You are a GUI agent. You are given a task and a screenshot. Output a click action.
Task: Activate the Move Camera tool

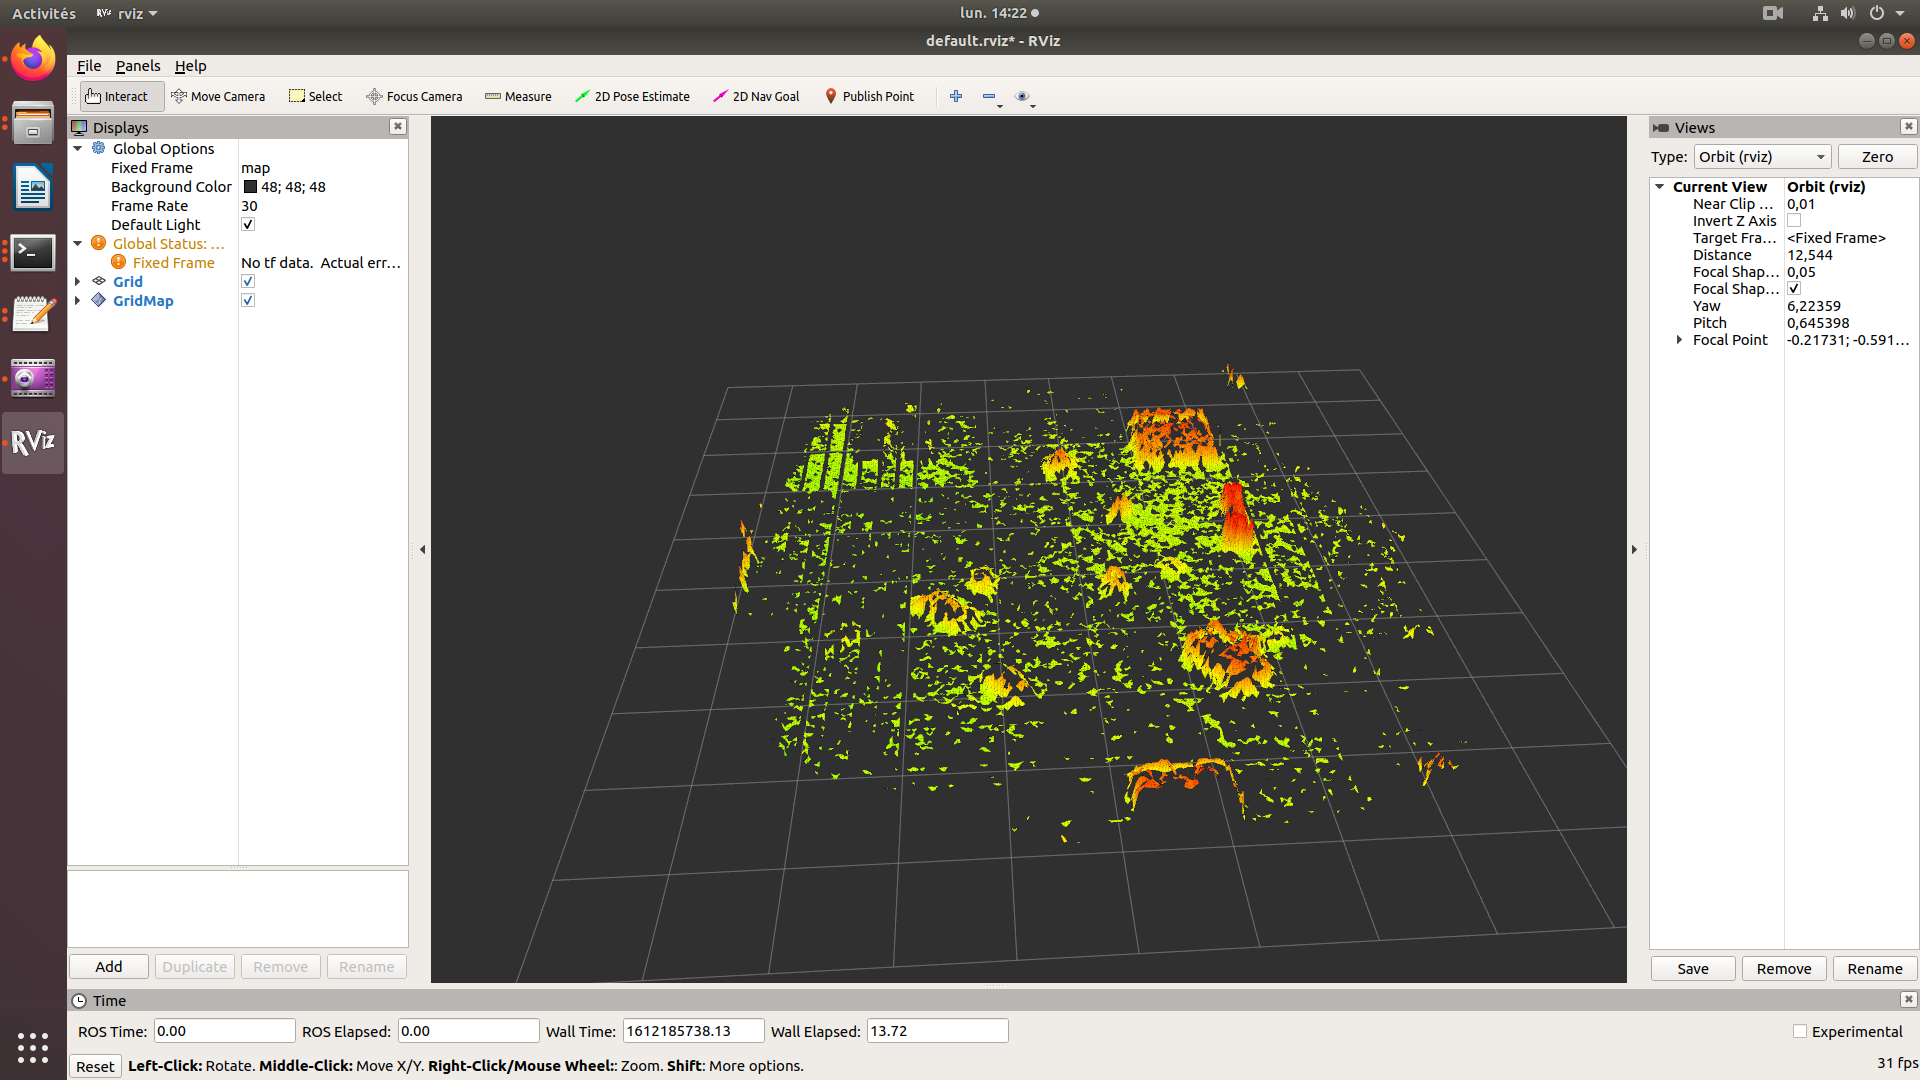pos(219,96)
